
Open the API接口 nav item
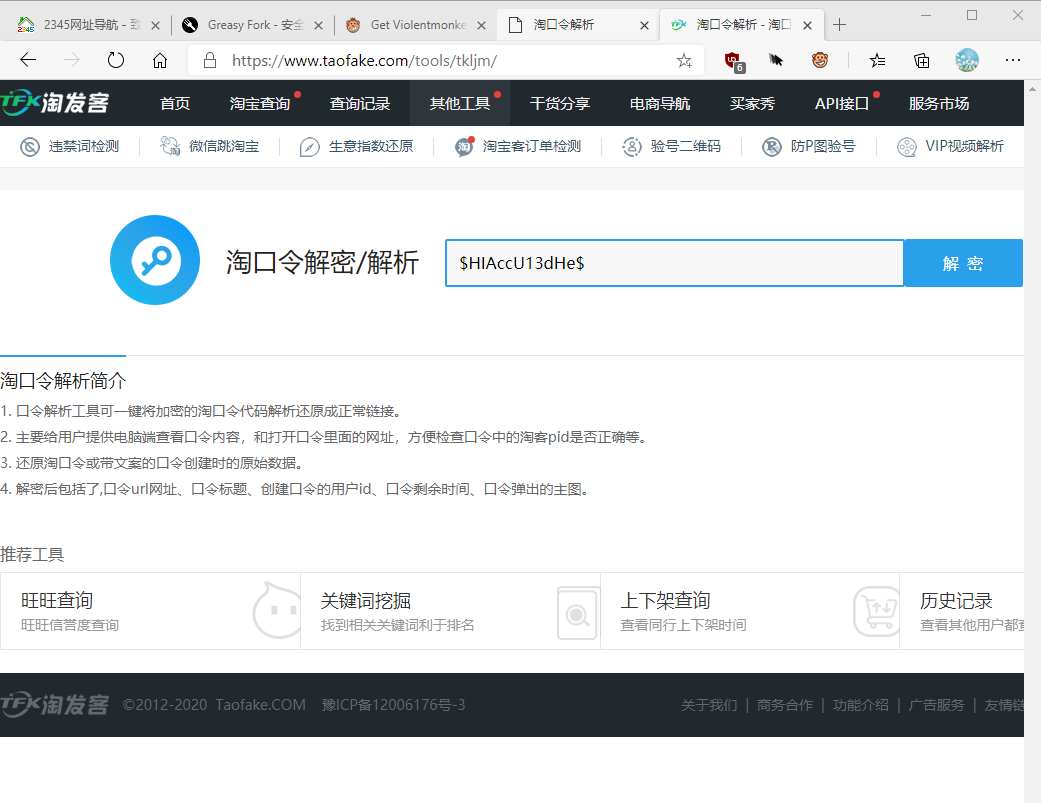(842, 104)
